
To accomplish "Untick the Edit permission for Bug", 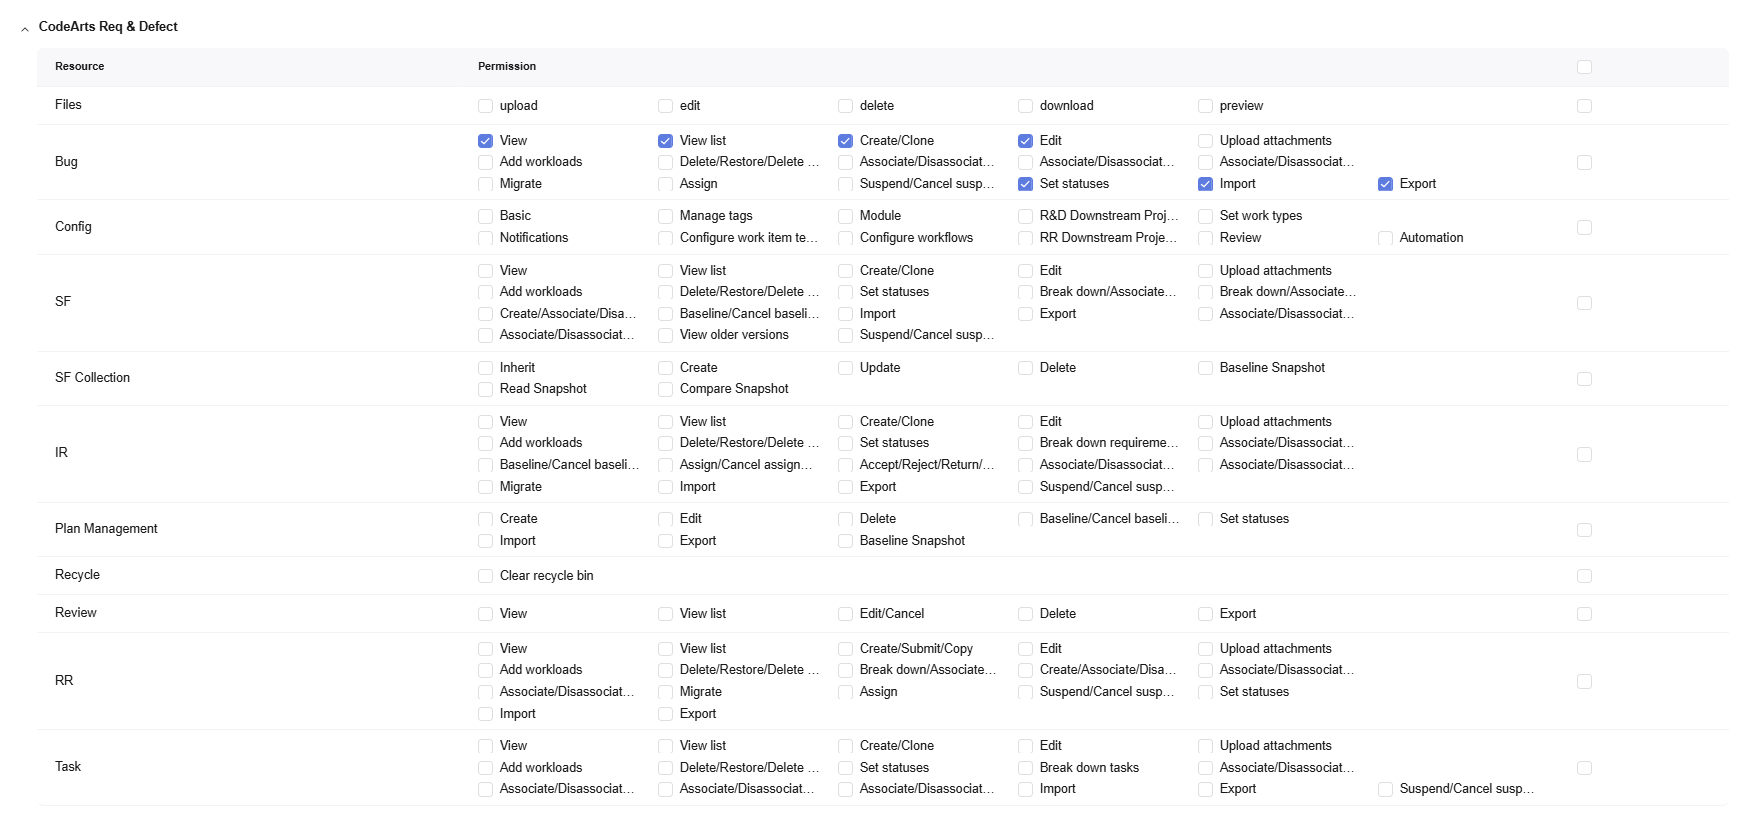I will pyautogui.click(x=1025, y=141).
